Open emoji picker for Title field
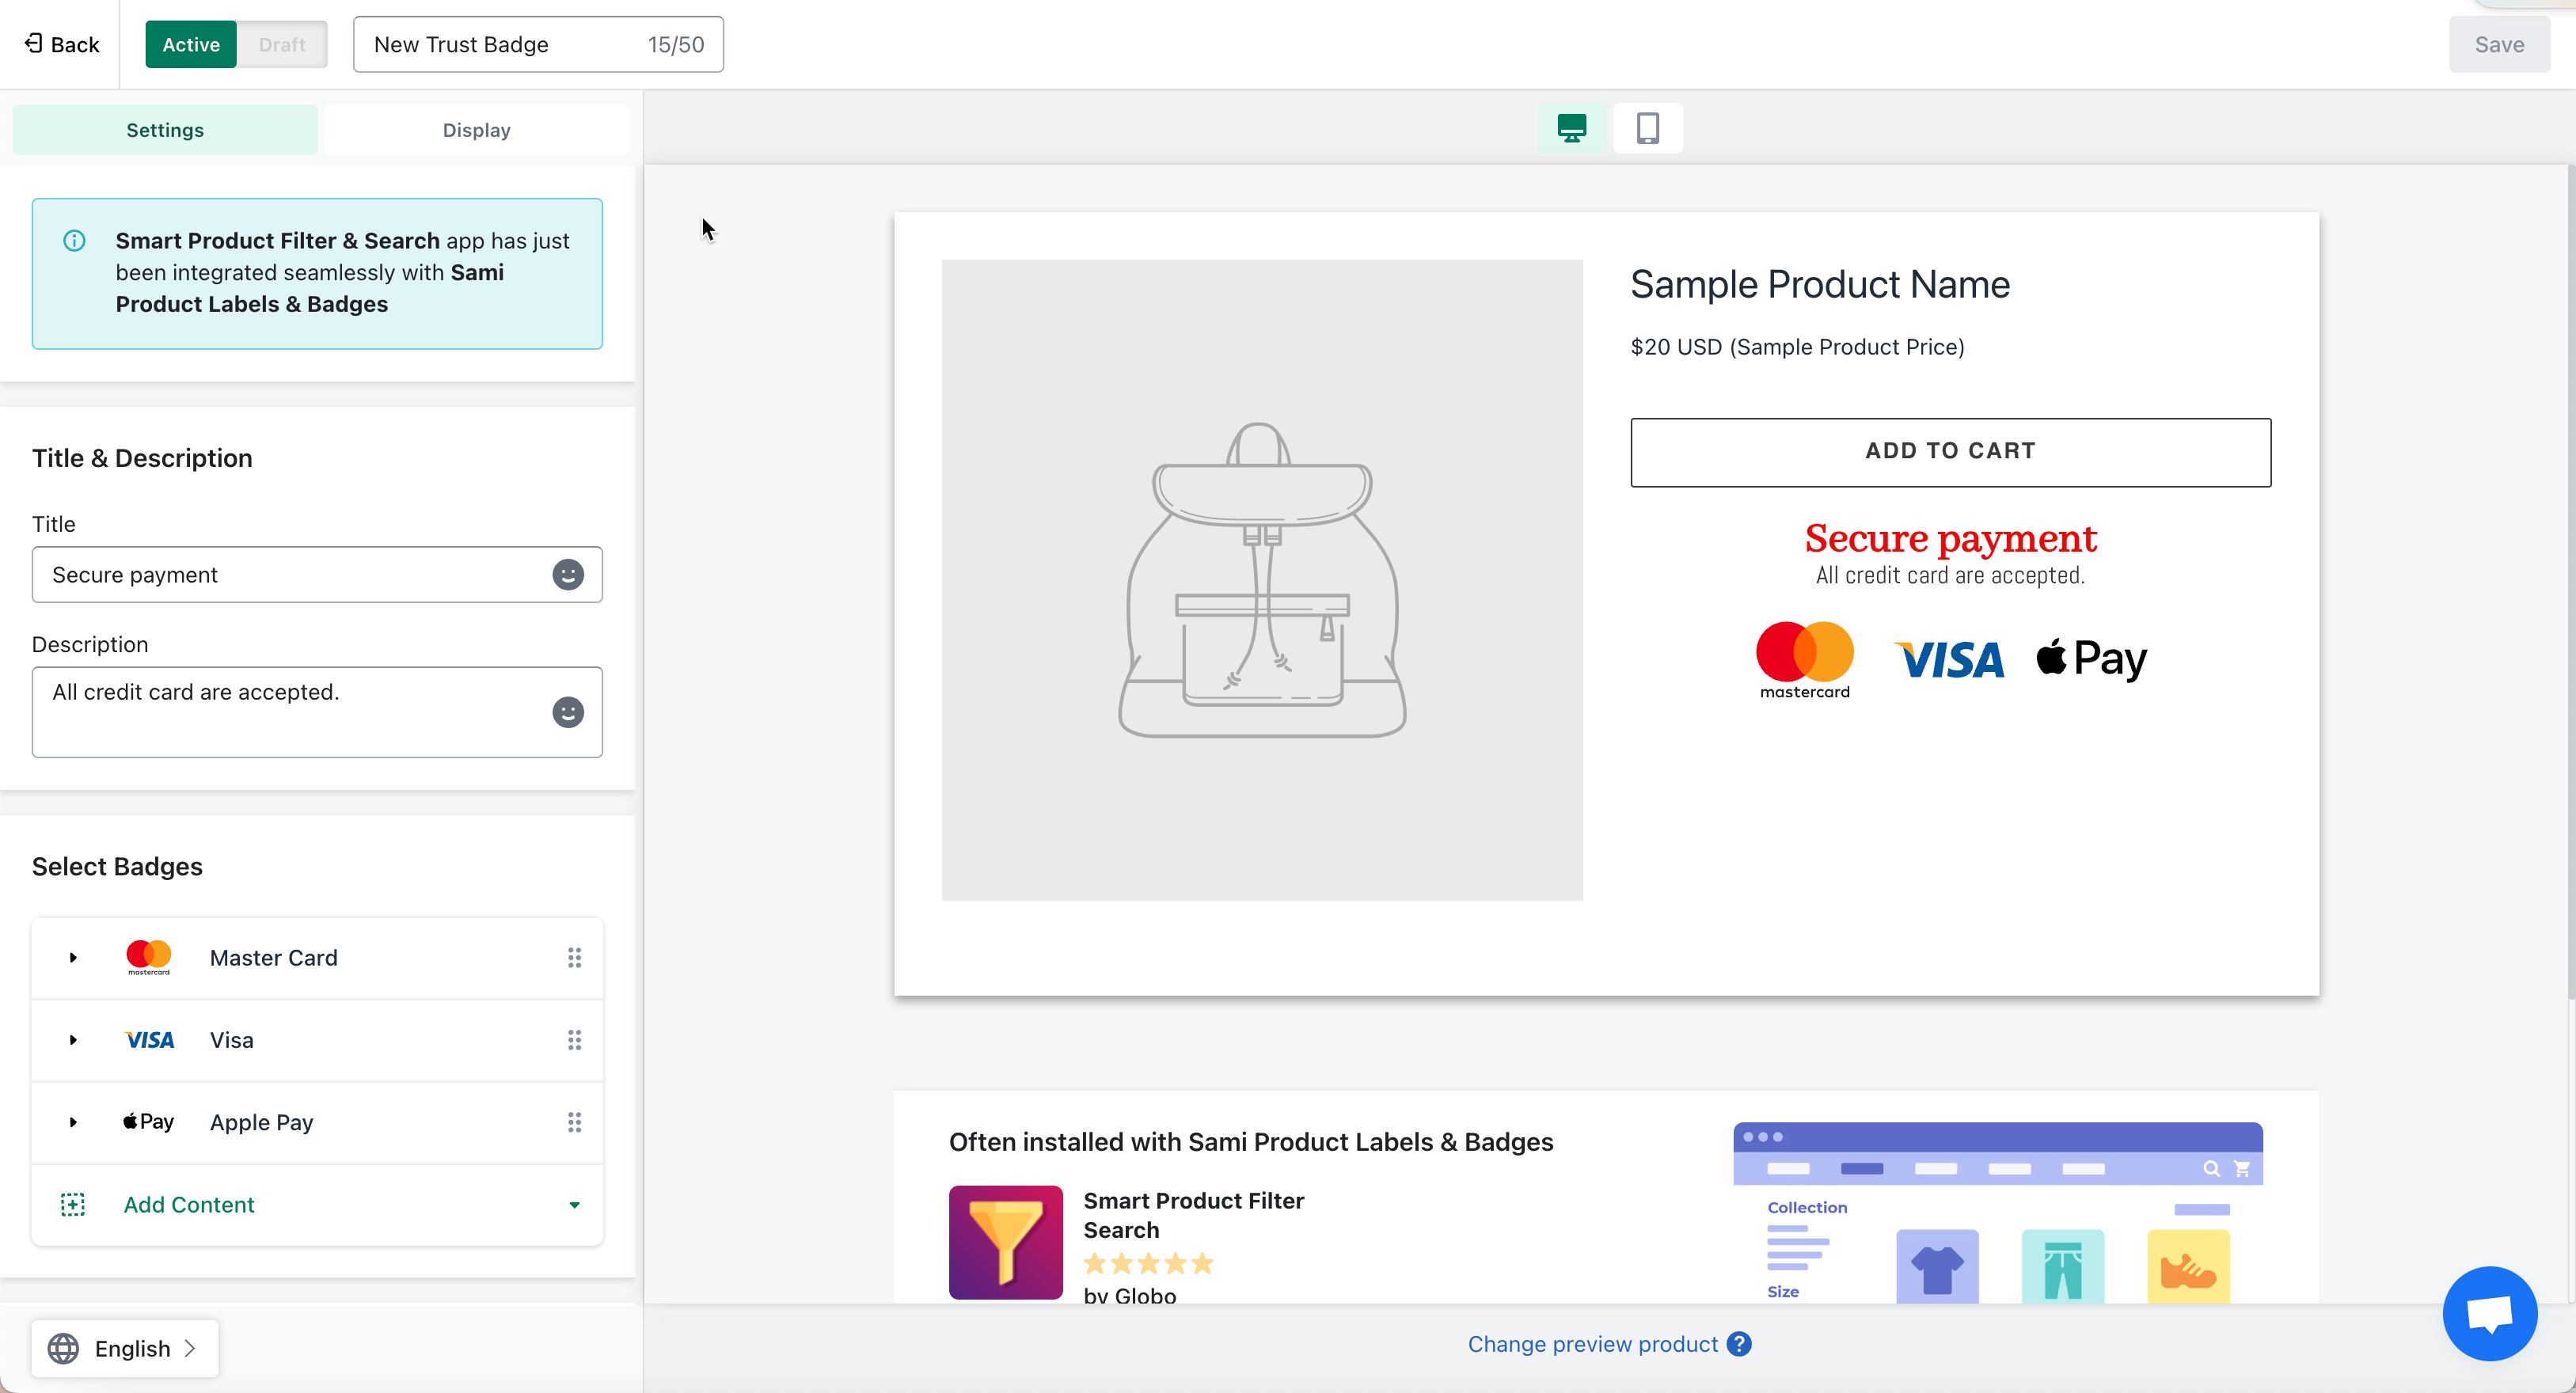2576x1393 pixels. [x=568, y=574]
